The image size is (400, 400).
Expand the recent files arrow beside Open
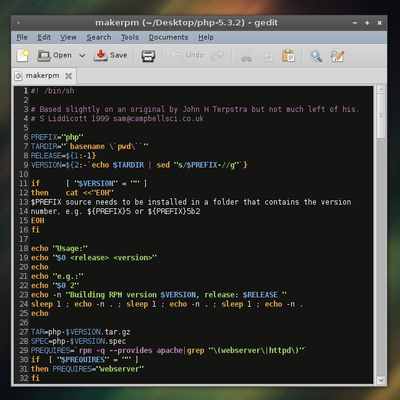(82, 55)
